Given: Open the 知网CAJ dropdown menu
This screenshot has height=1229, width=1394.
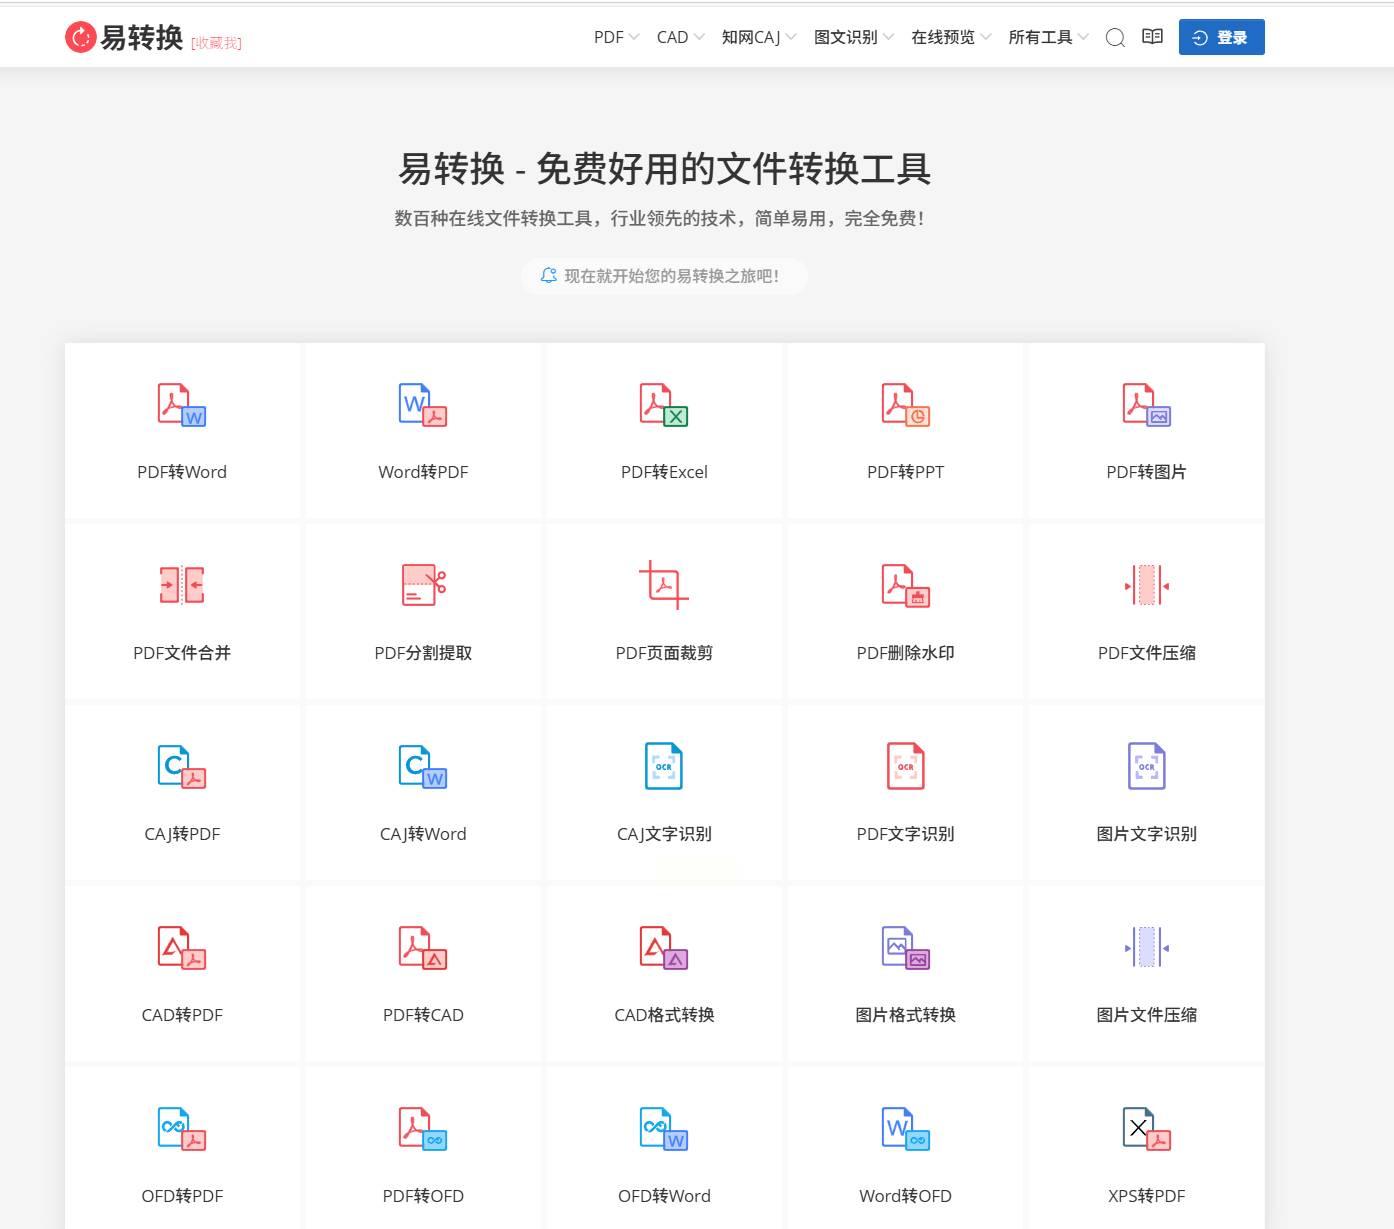Looking at the screenshot, I should coord(758,37).
